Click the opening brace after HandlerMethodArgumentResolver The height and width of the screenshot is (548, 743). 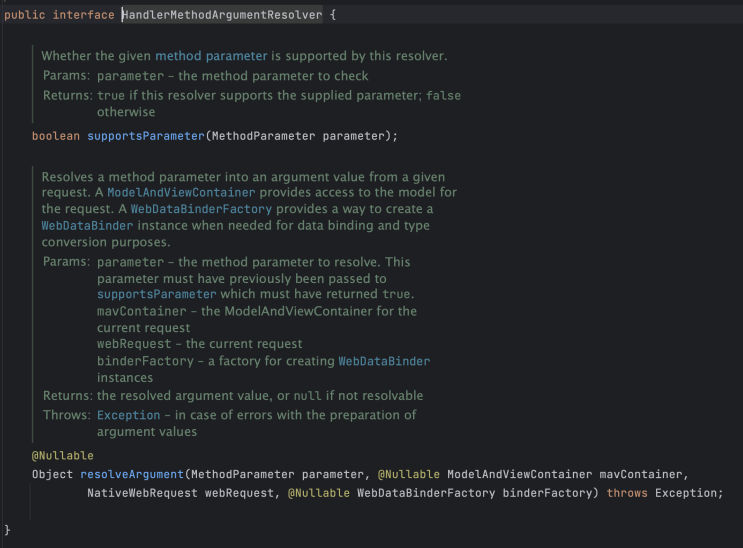333,15
